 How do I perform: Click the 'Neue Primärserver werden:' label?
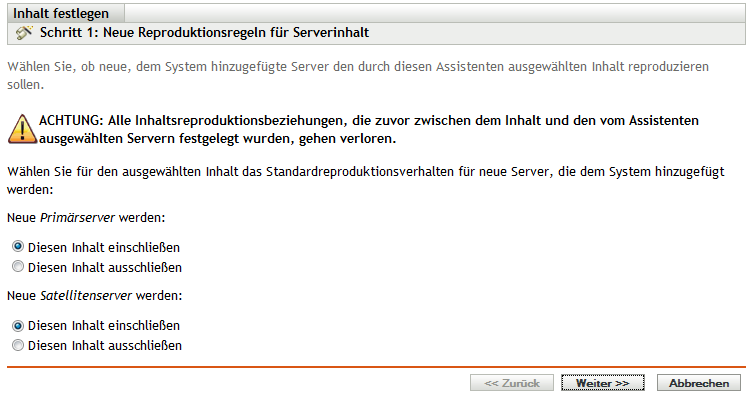(86, 217)
